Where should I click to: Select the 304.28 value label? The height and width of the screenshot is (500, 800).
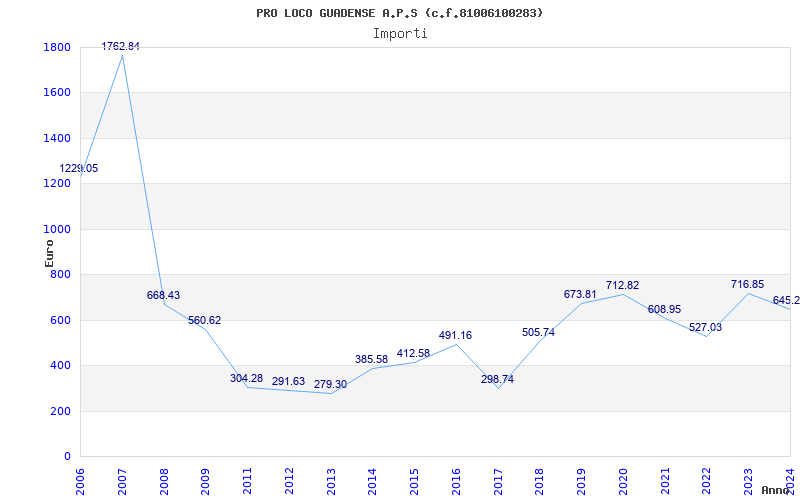[x=246, y=379]
